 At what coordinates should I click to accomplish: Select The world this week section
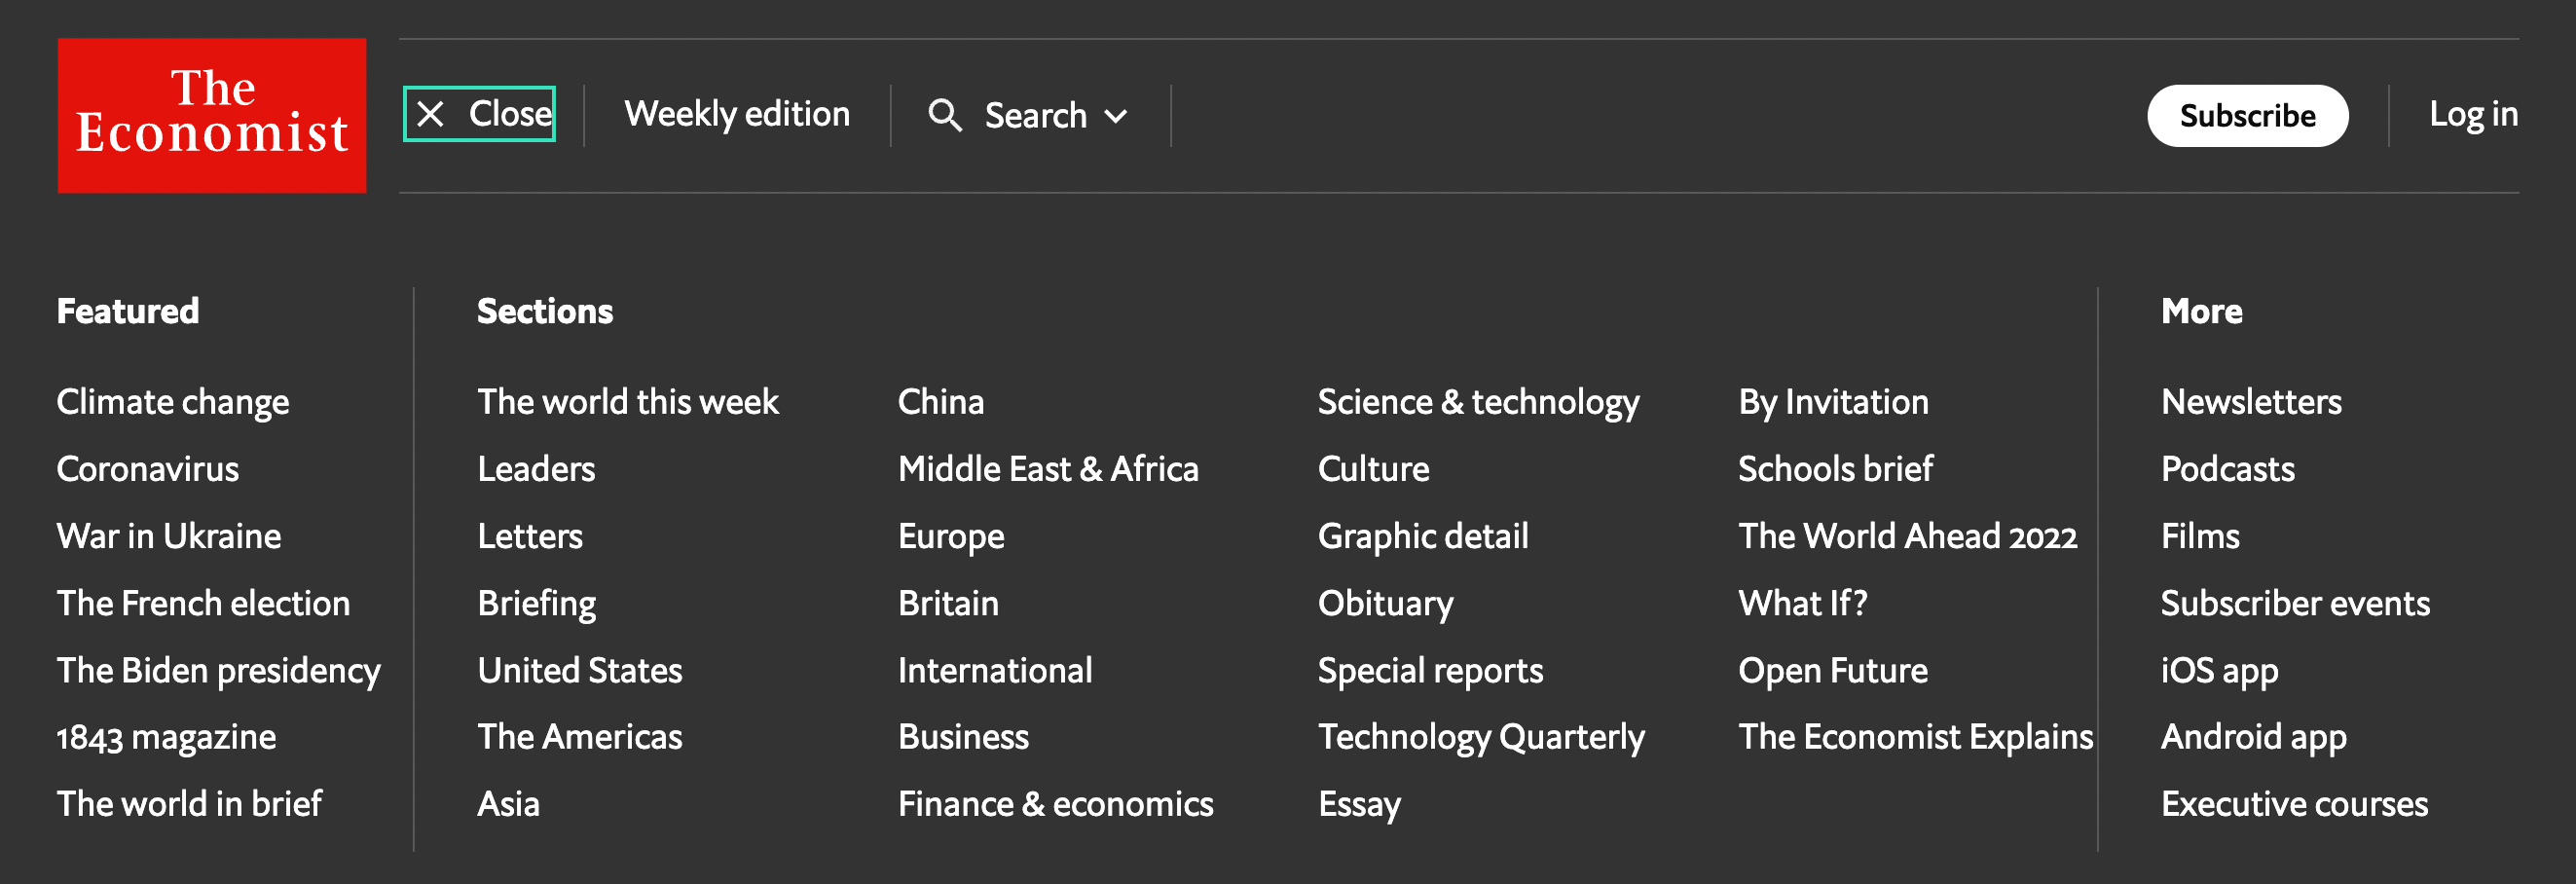click(628, 402)
